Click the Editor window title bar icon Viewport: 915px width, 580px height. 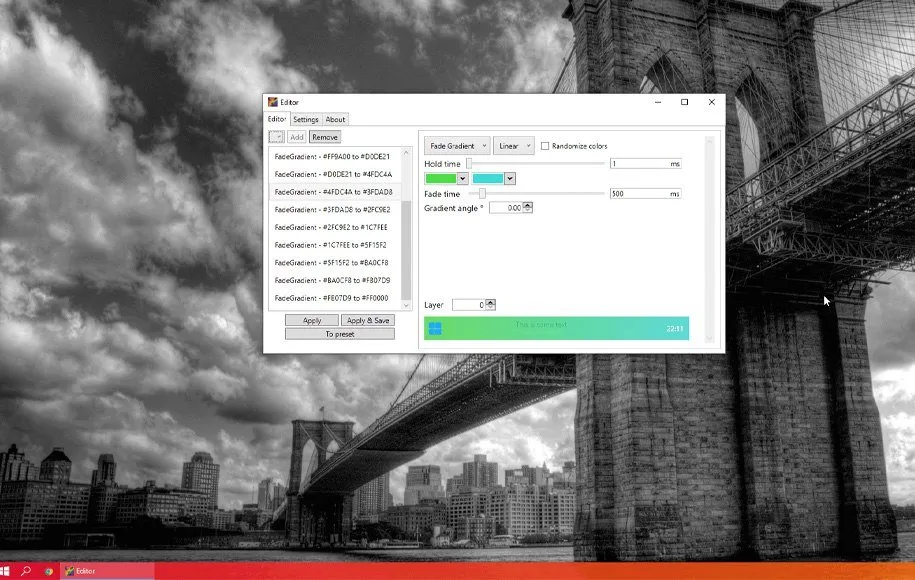(271, 102)
